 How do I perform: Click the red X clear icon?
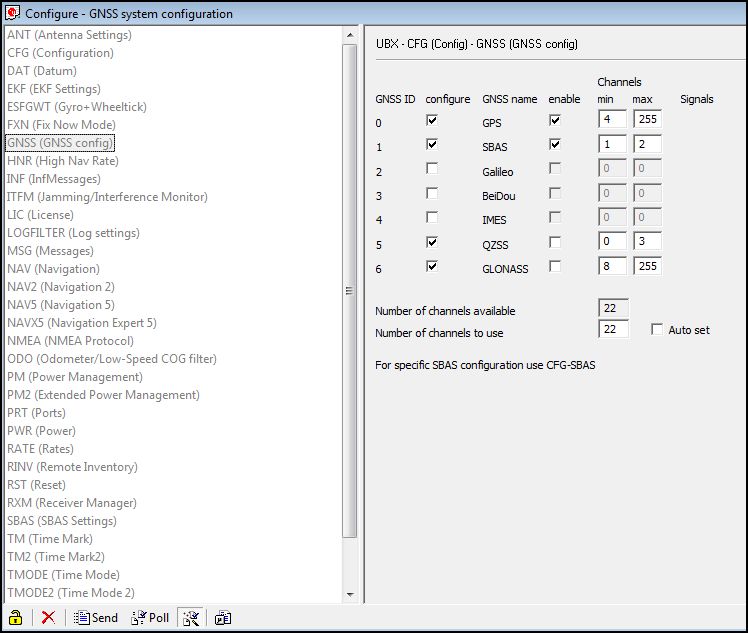pos(48,618)
